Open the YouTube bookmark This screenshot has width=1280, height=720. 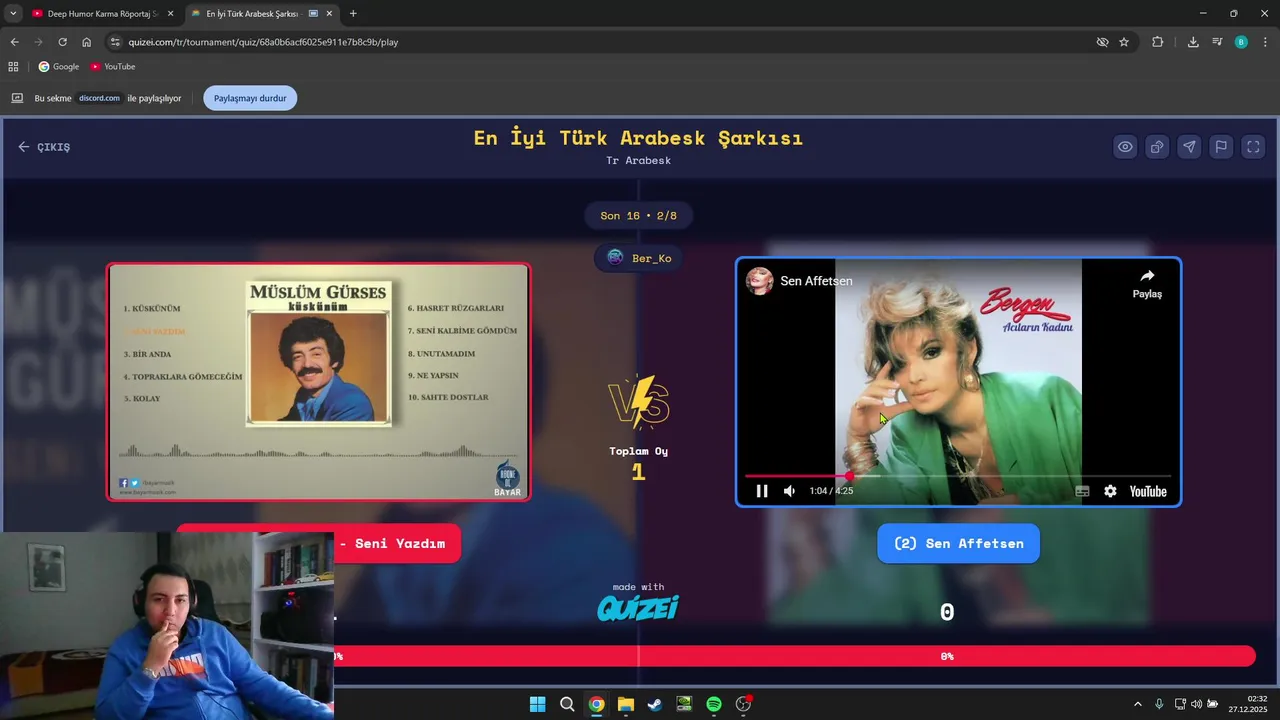coord(112,67)
